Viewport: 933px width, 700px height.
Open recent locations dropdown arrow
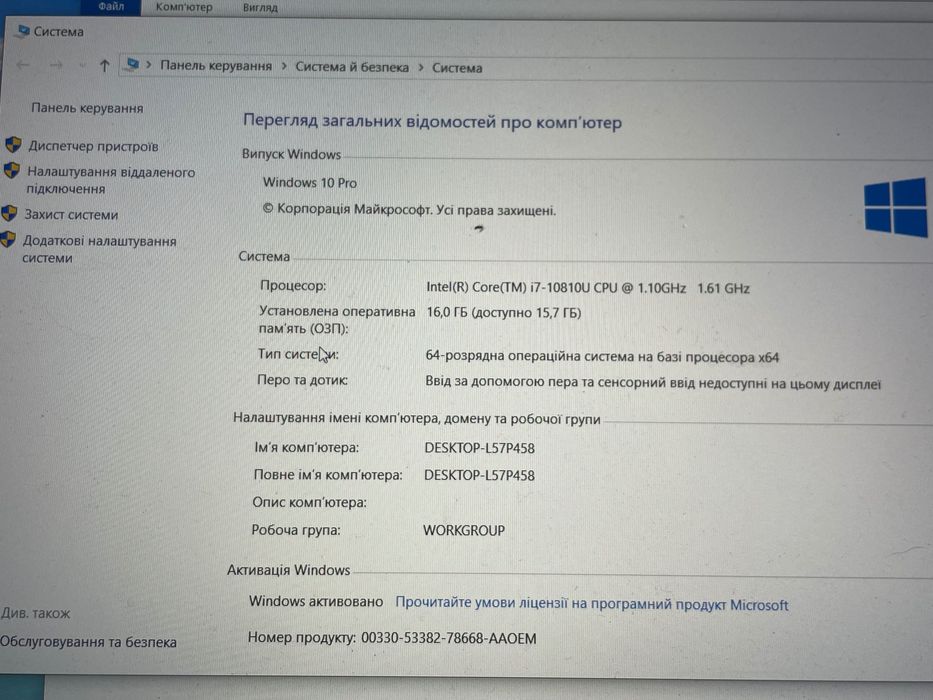(x=82, y=65)
